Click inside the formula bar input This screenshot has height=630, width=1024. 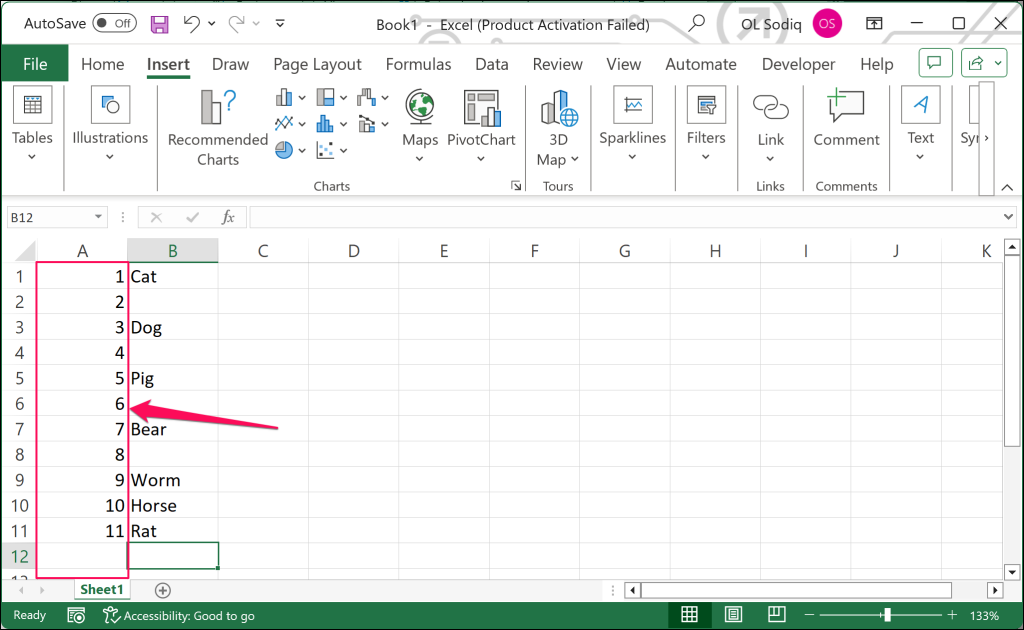(x=626, y=217)
